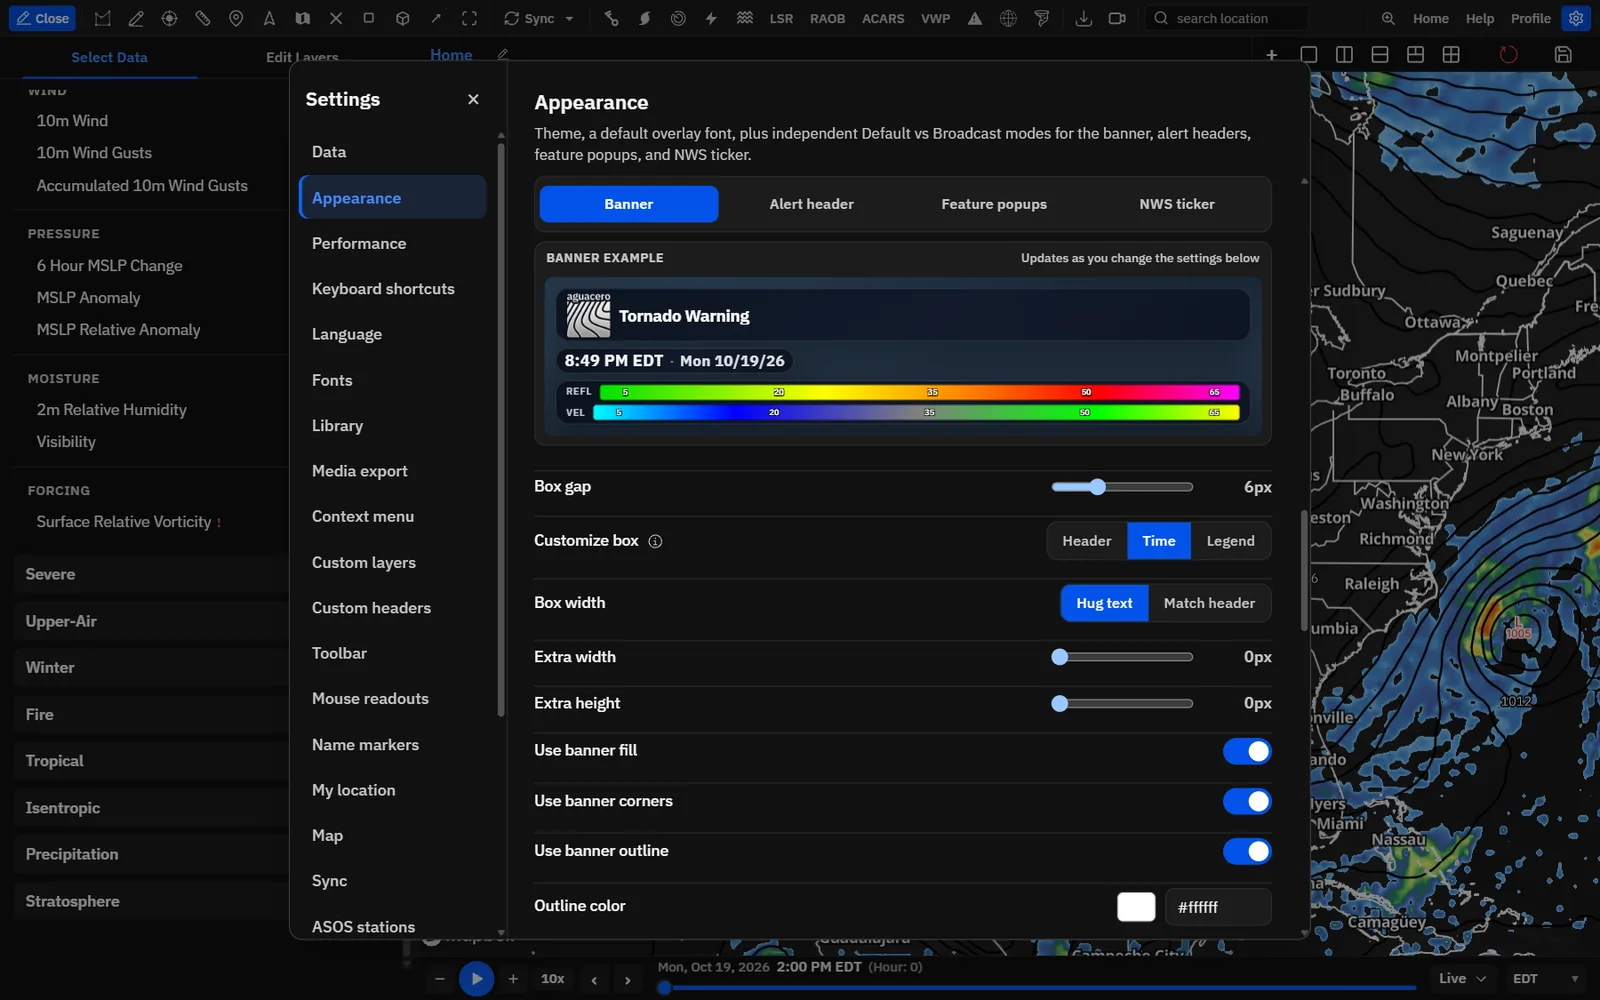Switch to Alert header tab
This screenshot has height=1000, width=1600.
[811, 204]
